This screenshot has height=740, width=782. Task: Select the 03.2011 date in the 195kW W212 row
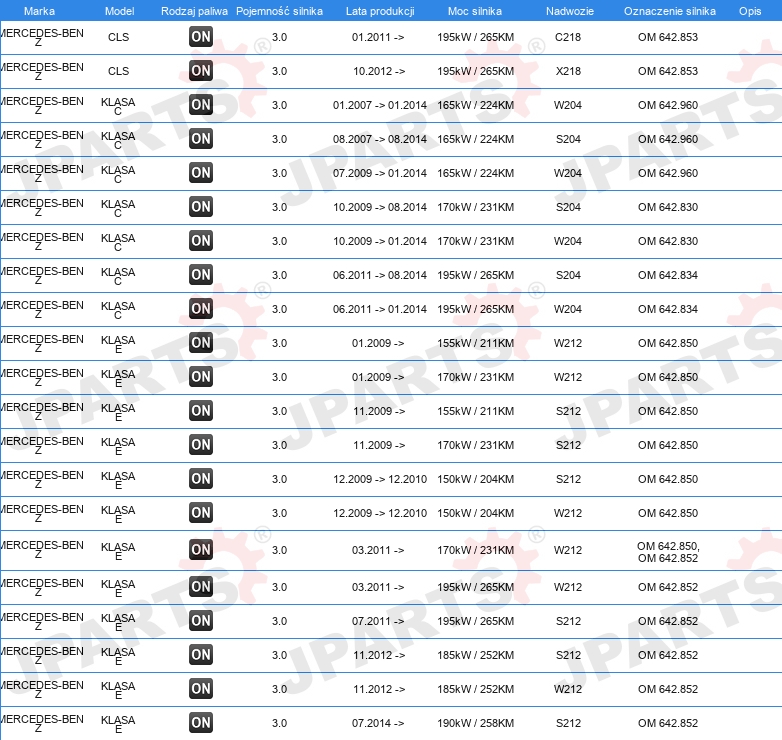(x=378, y=587)
